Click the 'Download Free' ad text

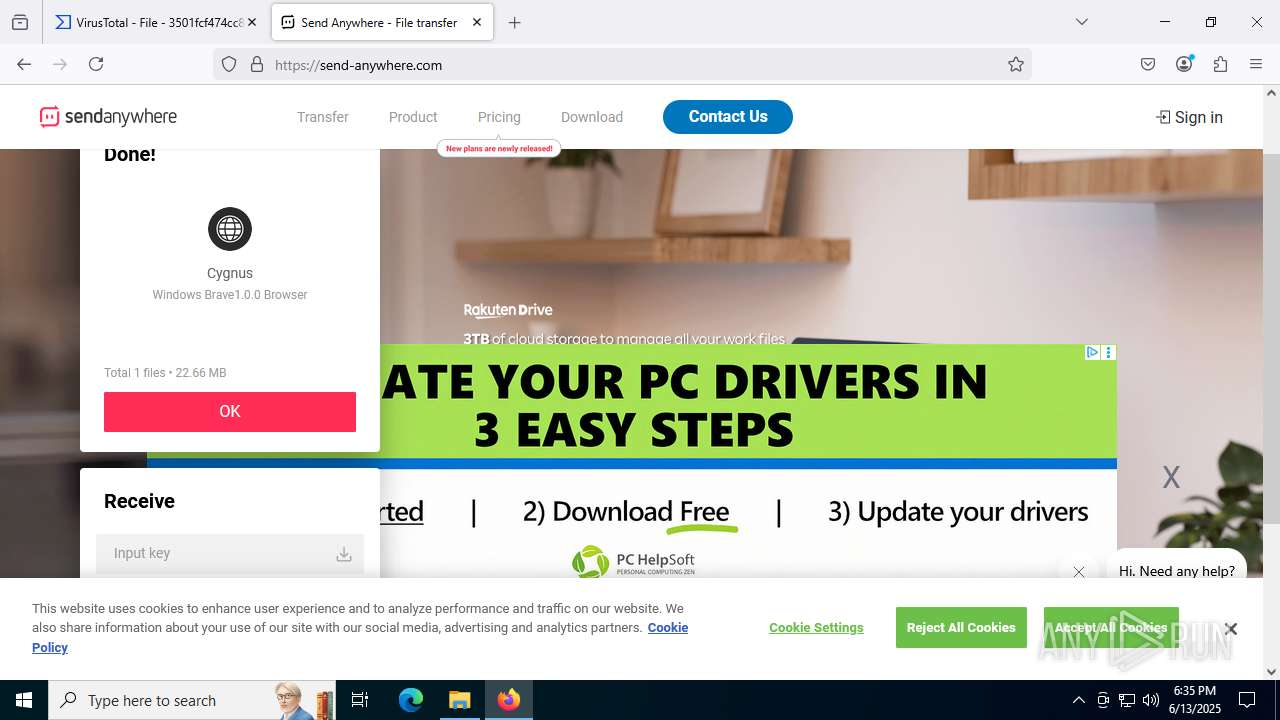pos(625,512)
